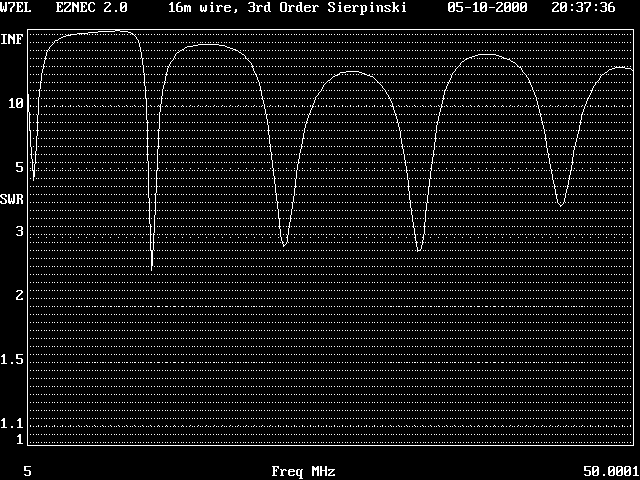Click the end frequency 50.0001 label
Screen dimensions: 640x480
tap(611, 471)
